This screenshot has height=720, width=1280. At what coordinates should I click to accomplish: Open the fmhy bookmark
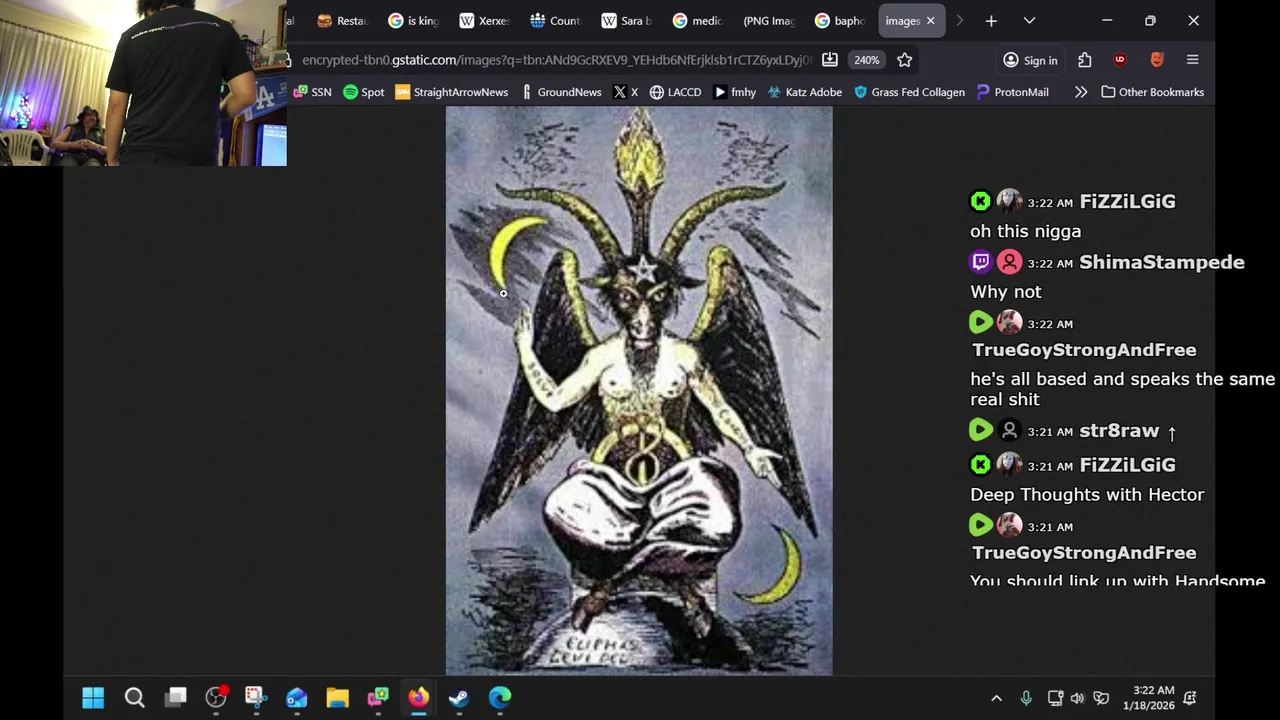pyautogui.click(x=734, y=92)
